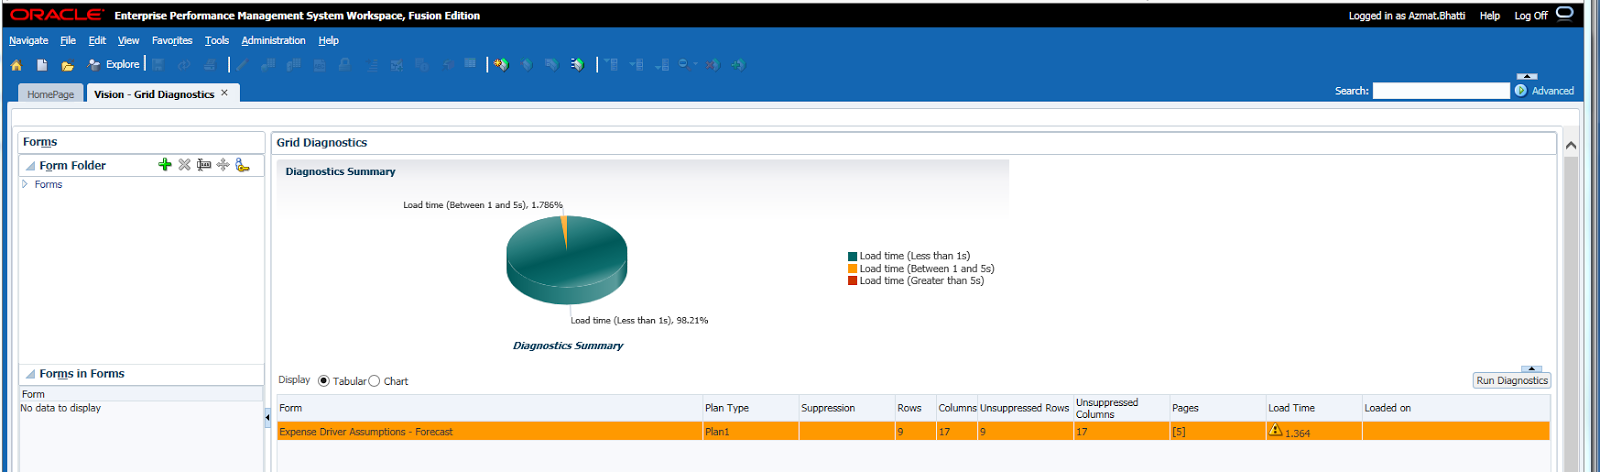This screenshot has height=472, width=1600.
Task: Click the Log Off link
Action: click(1530, 15)
